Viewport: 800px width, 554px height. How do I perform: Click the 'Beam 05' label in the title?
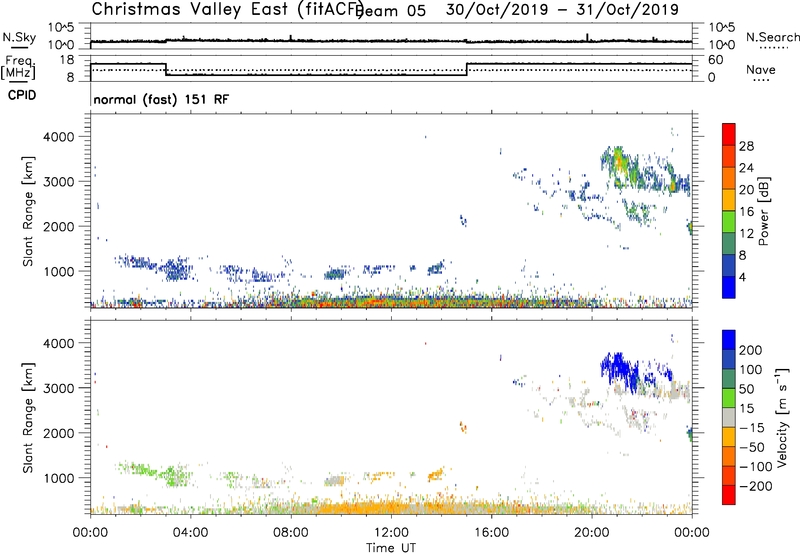(392, 10)
